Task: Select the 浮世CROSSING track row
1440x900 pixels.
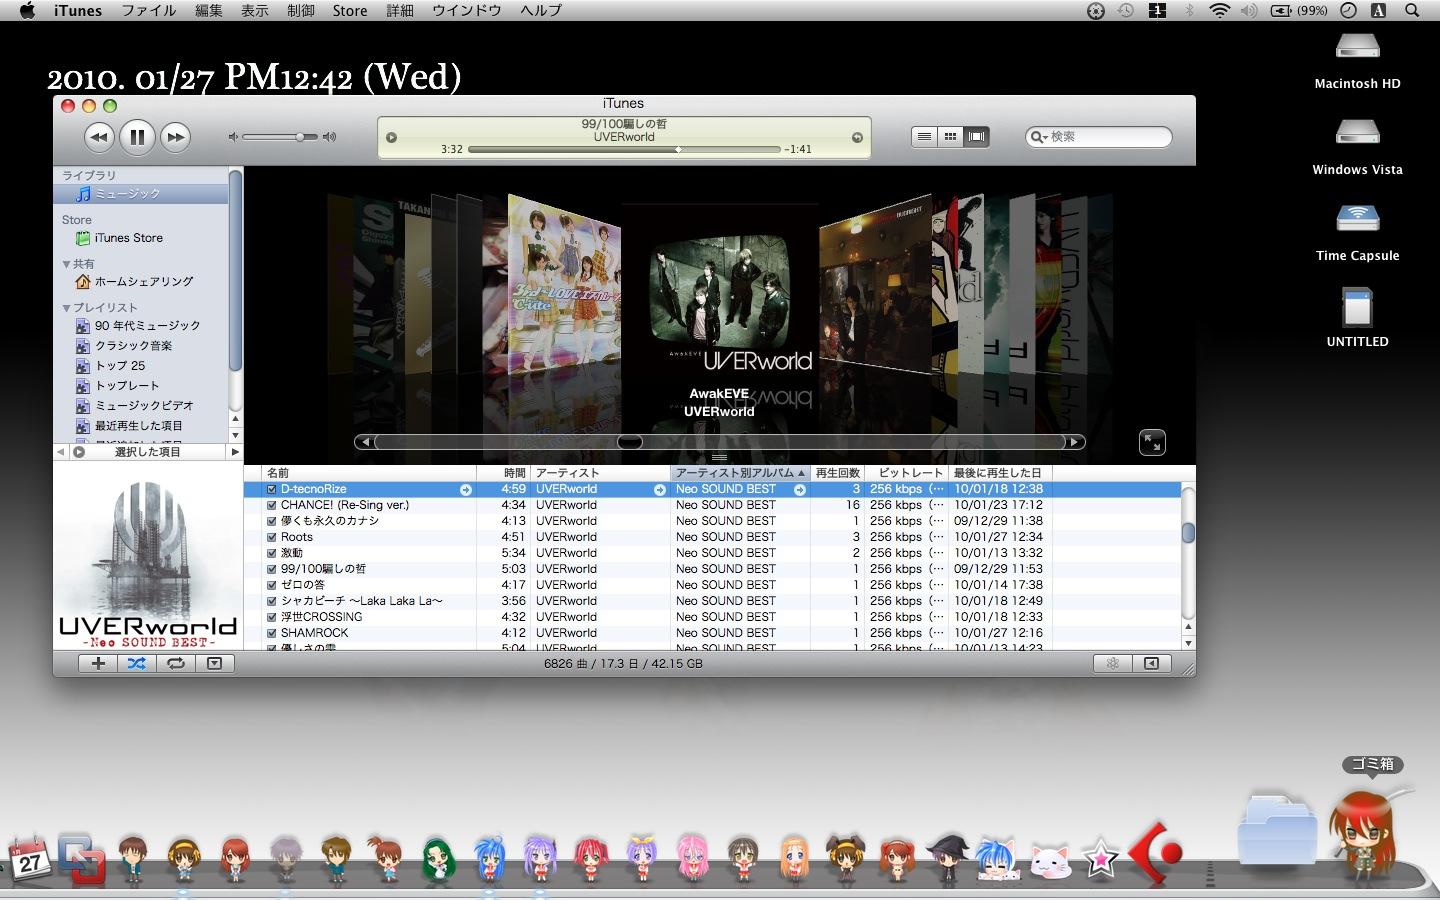Action: click(x=712, y=617)
